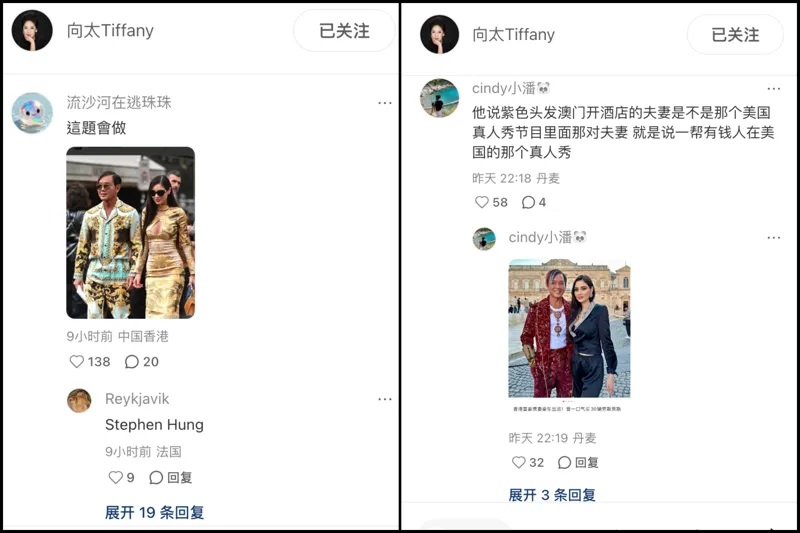View the red suit couple photo
The height and width of the screenshot is (533, 800).
tap(569, 328)
